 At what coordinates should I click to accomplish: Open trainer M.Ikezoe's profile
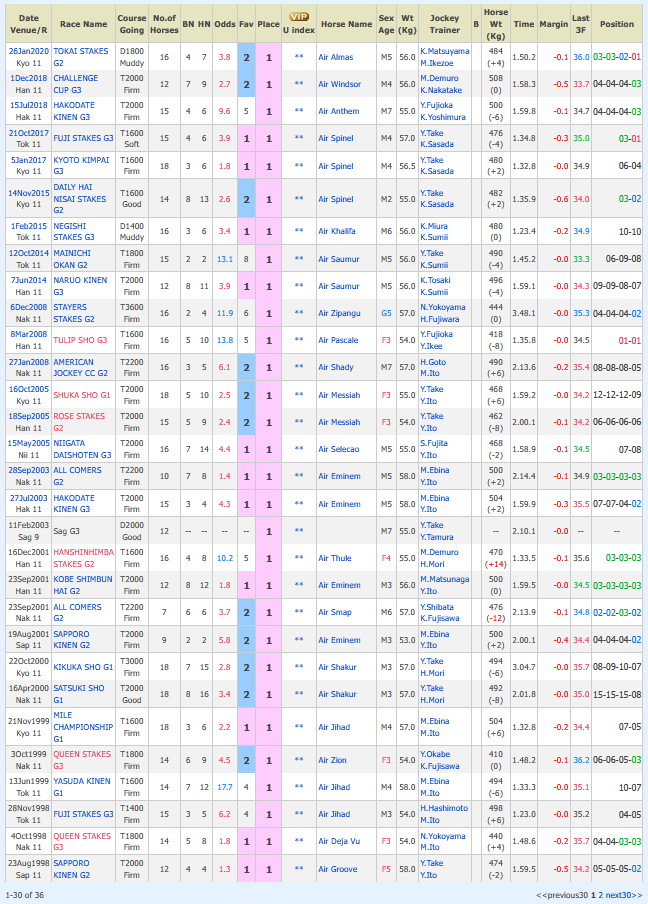(x=436, y=63)
